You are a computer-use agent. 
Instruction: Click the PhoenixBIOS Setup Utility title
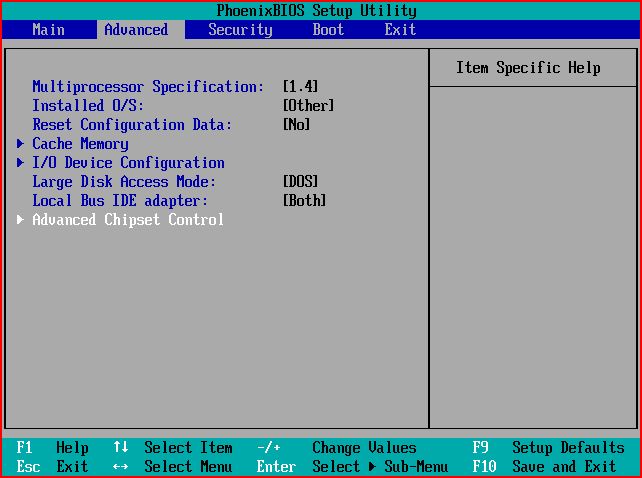(316, 11)
